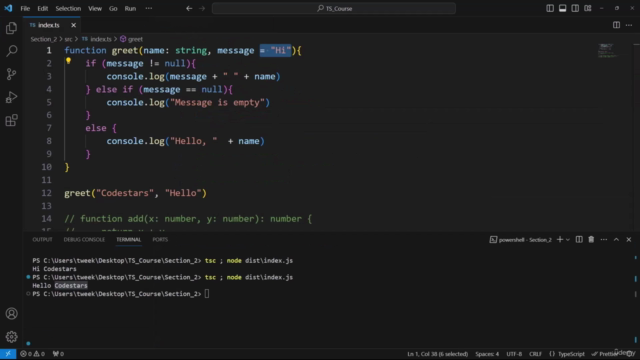The image size is (640, 360).
Task: Click the "Hello Codestars" terminal output
Action: coord(60,286)
